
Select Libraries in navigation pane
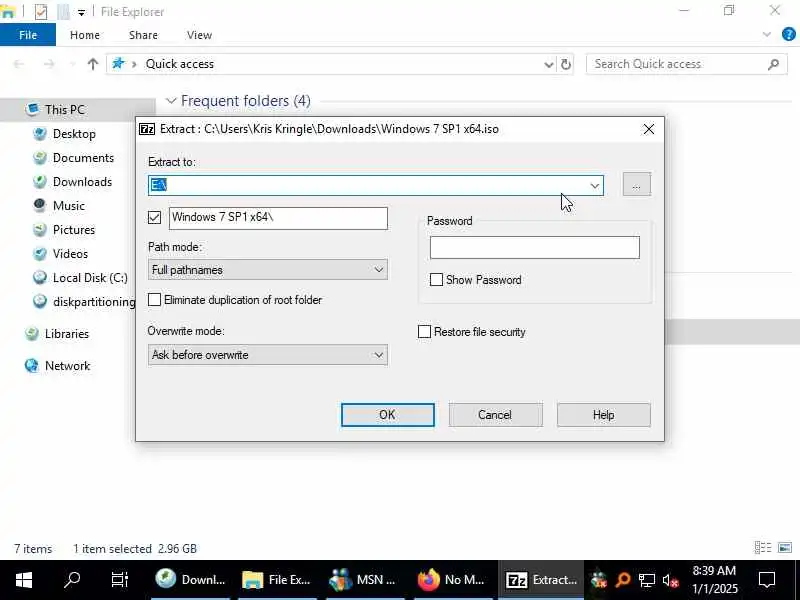[66, 334]
